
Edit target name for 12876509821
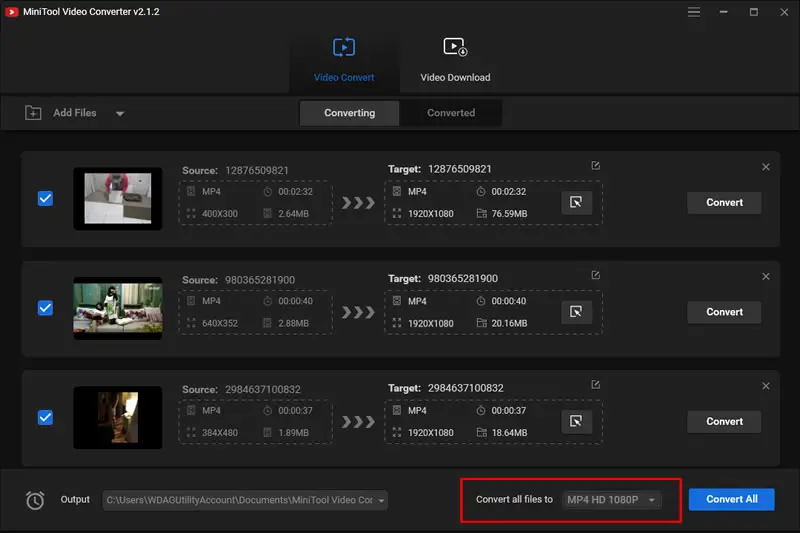coord(595,165)
